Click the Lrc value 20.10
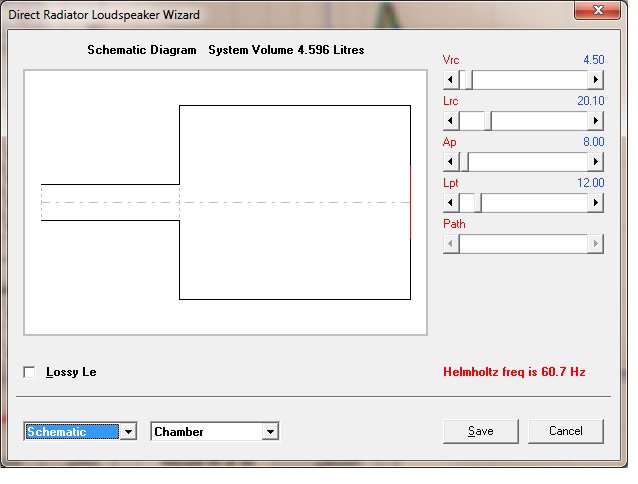Screen dimensions: 638x484 point(591,101)
